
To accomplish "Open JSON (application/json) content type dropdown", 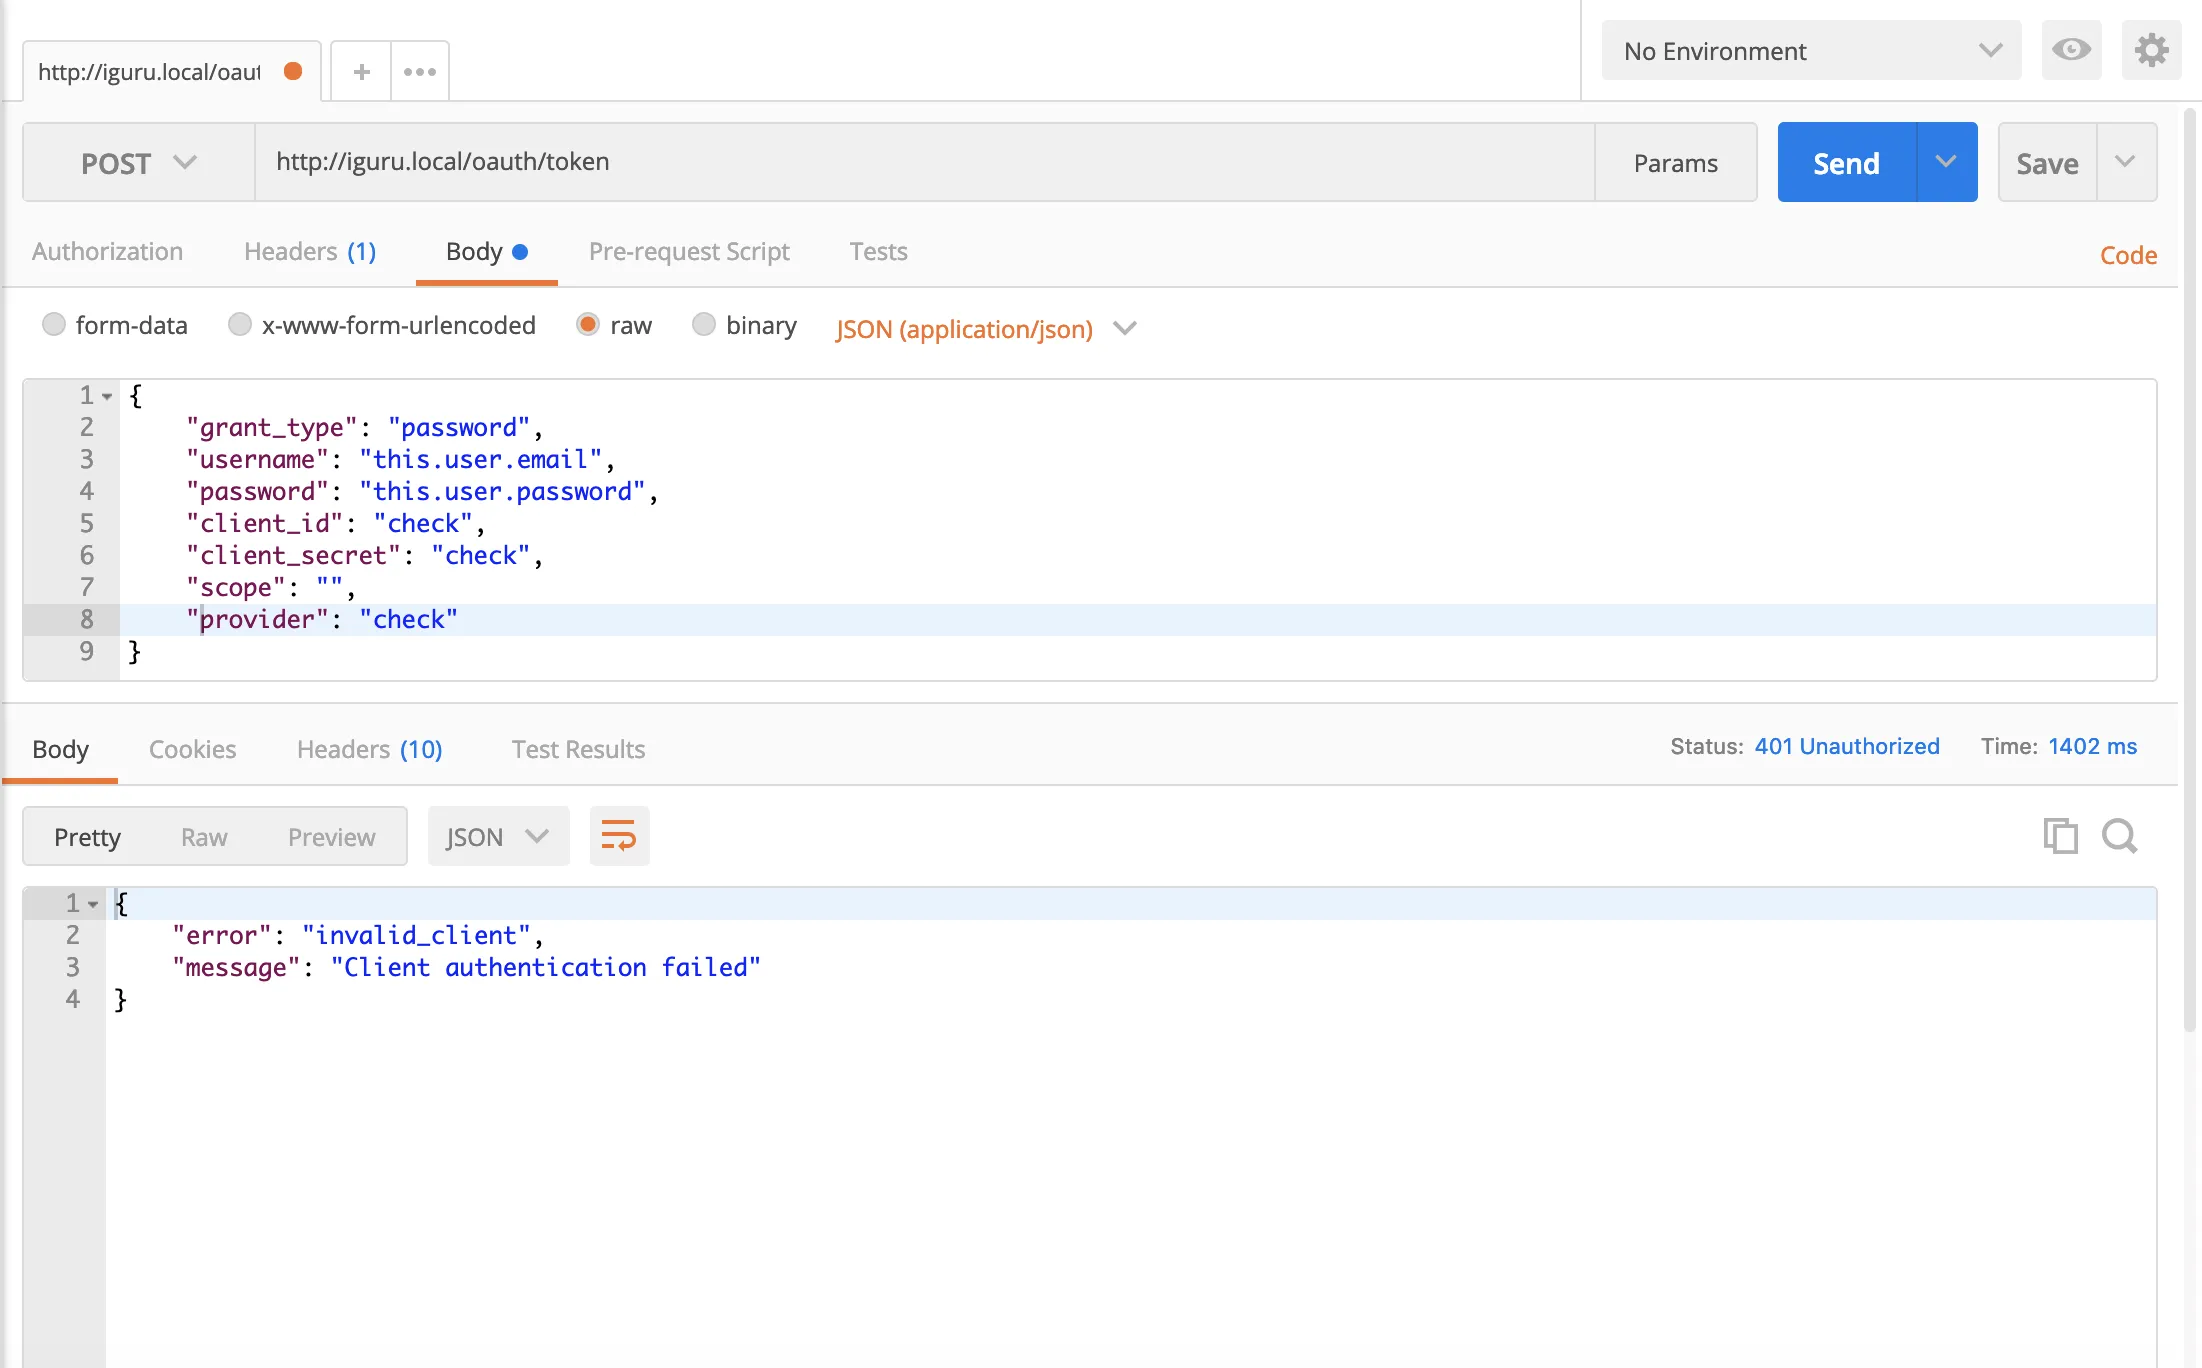I will pyautogui.click(x=986, y=329).
